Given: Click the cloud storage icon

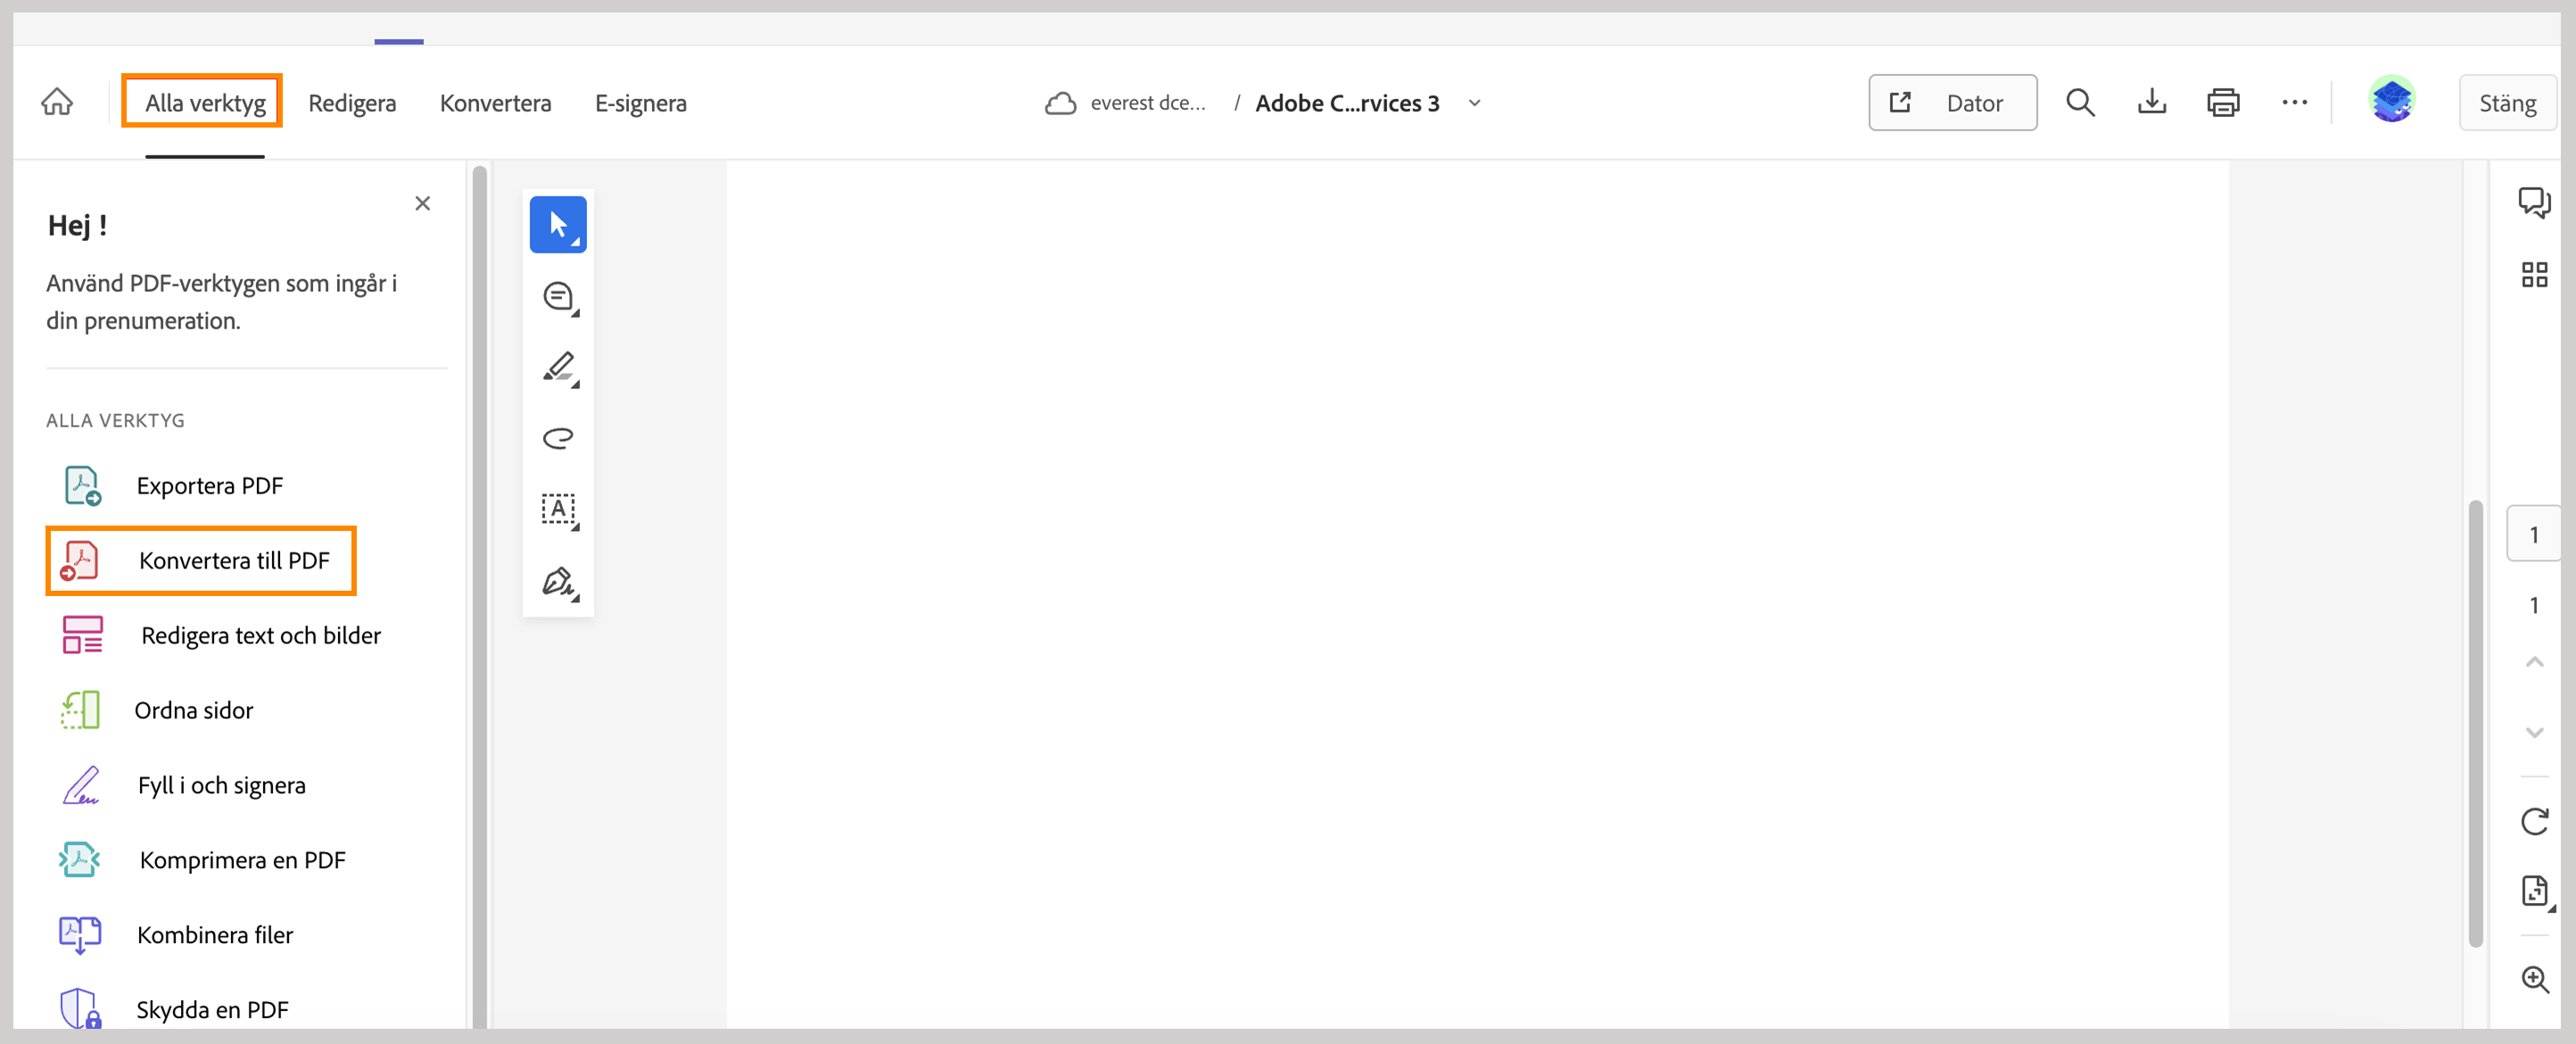Looking at the screenshot, I should 1060,103.
